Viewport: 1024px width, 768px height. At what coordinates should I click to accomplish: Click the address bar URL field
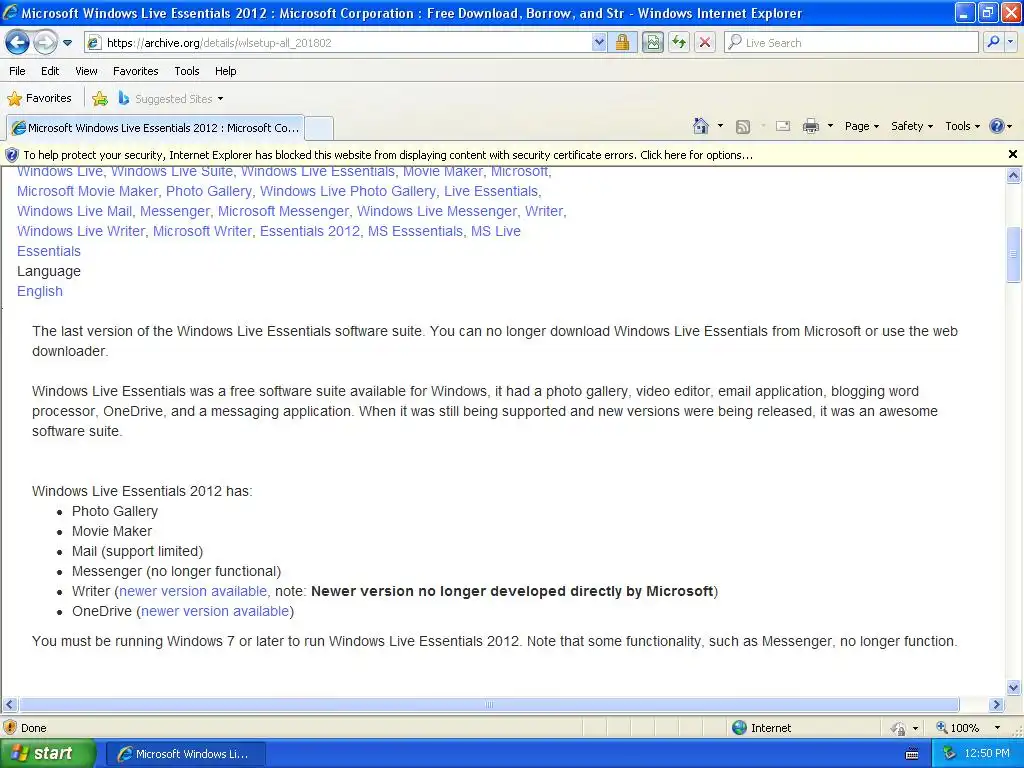pos(338,43)
